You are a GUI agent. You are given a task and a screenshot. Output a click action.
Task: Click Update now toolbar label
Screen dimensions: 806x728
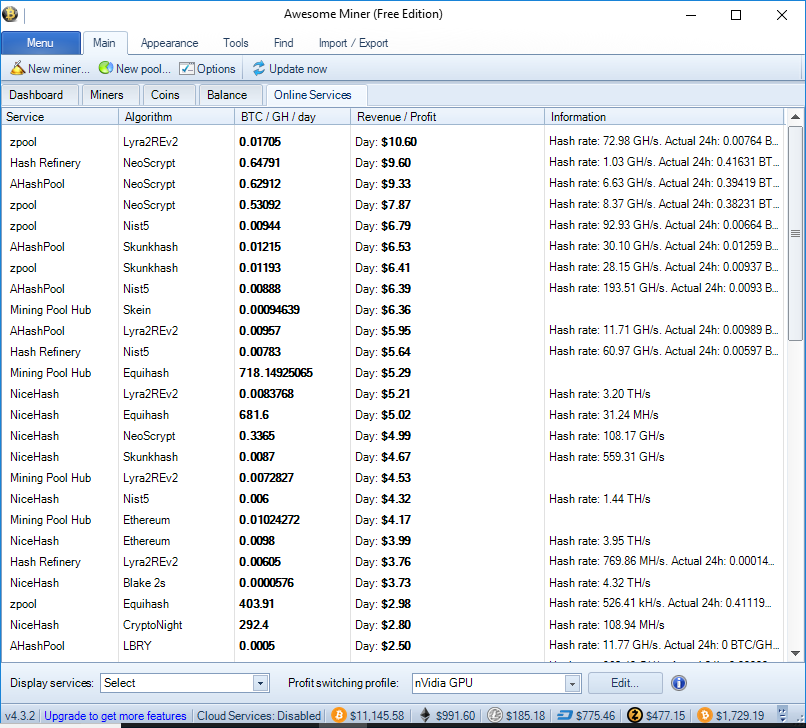pyautogui.click(x=298, y=68)
